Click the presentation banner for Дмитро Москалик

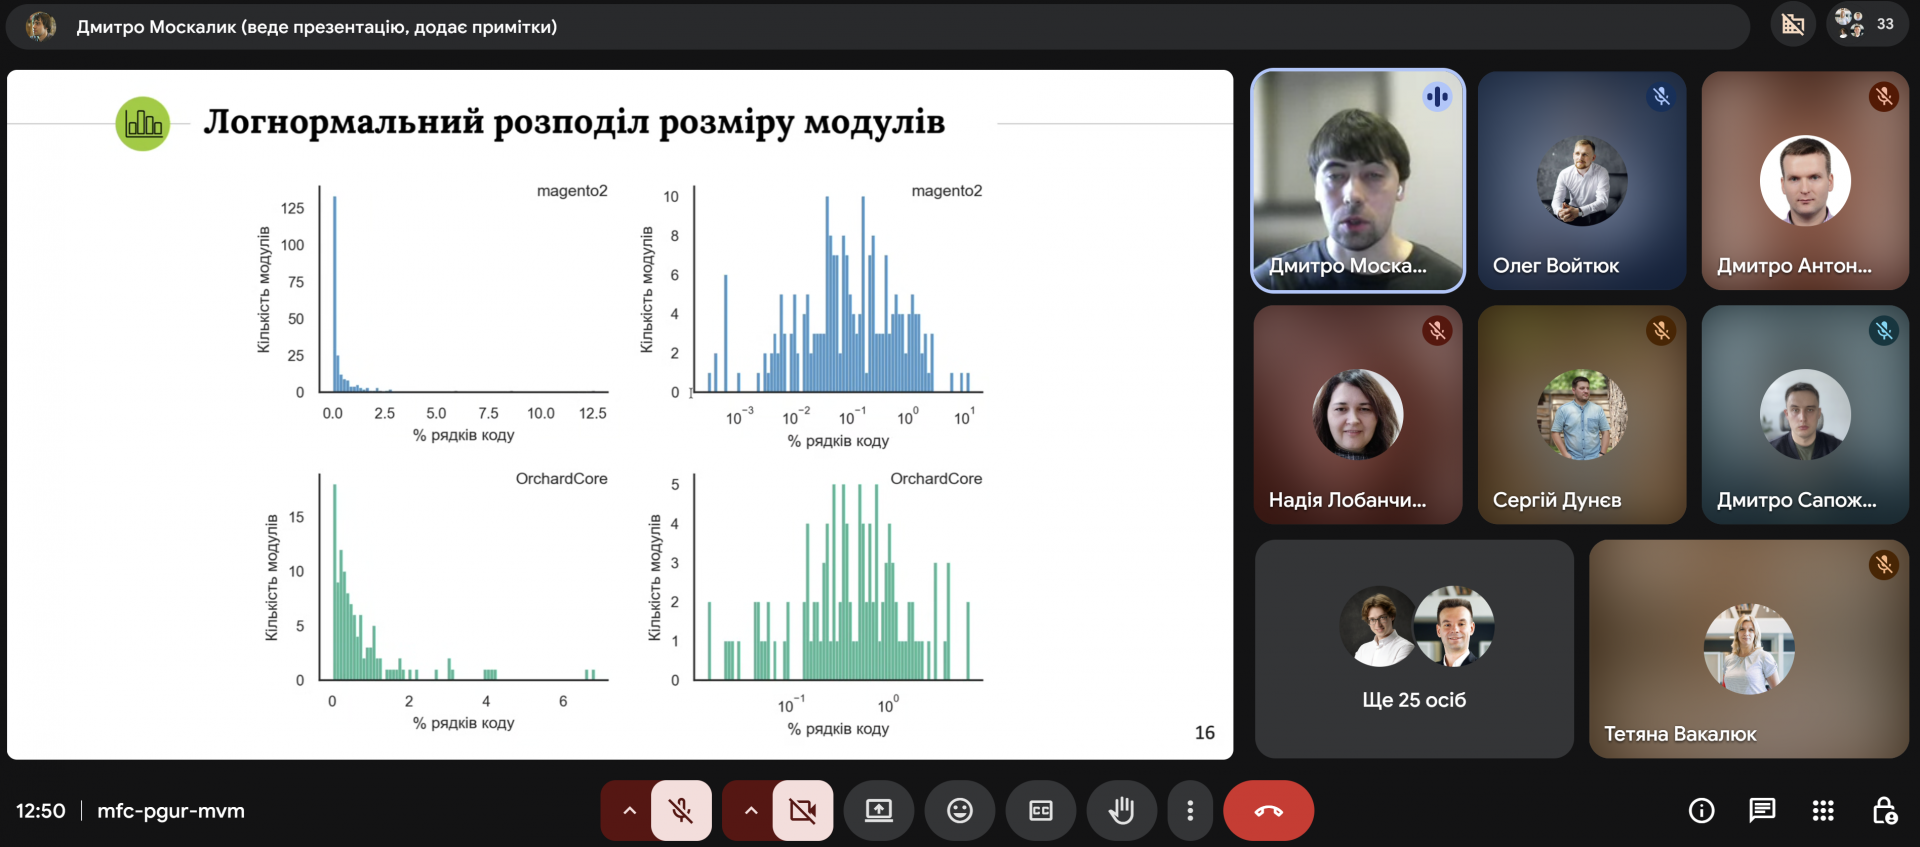316,27
